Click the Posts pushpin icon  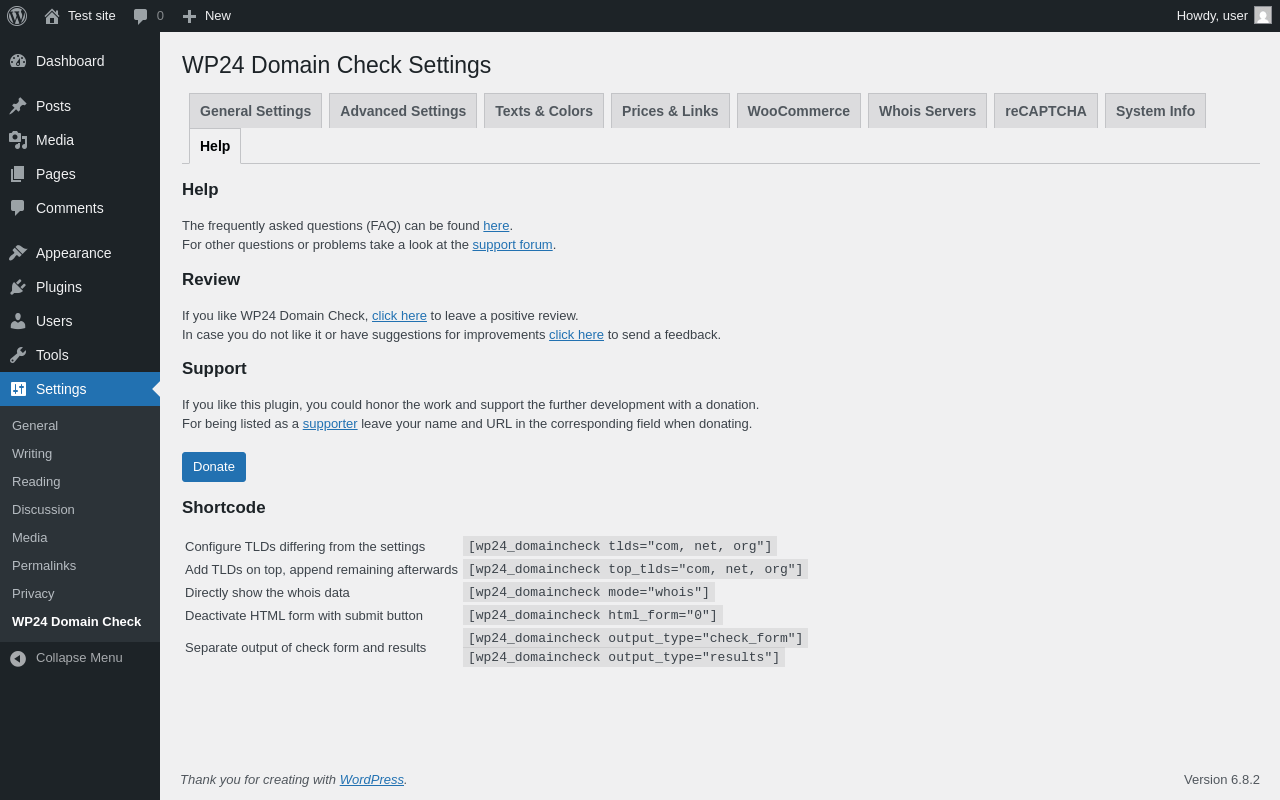point(18,106)
